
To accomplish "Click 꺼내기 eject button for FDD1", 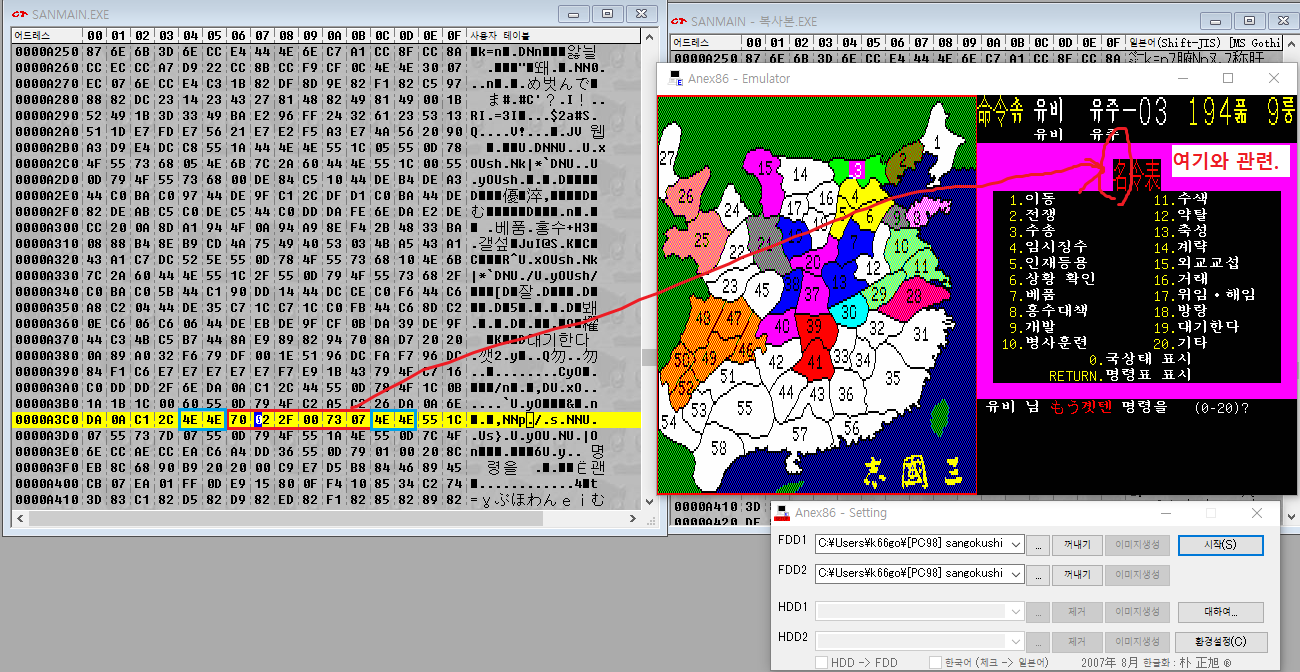I will tap(1077, 545).
